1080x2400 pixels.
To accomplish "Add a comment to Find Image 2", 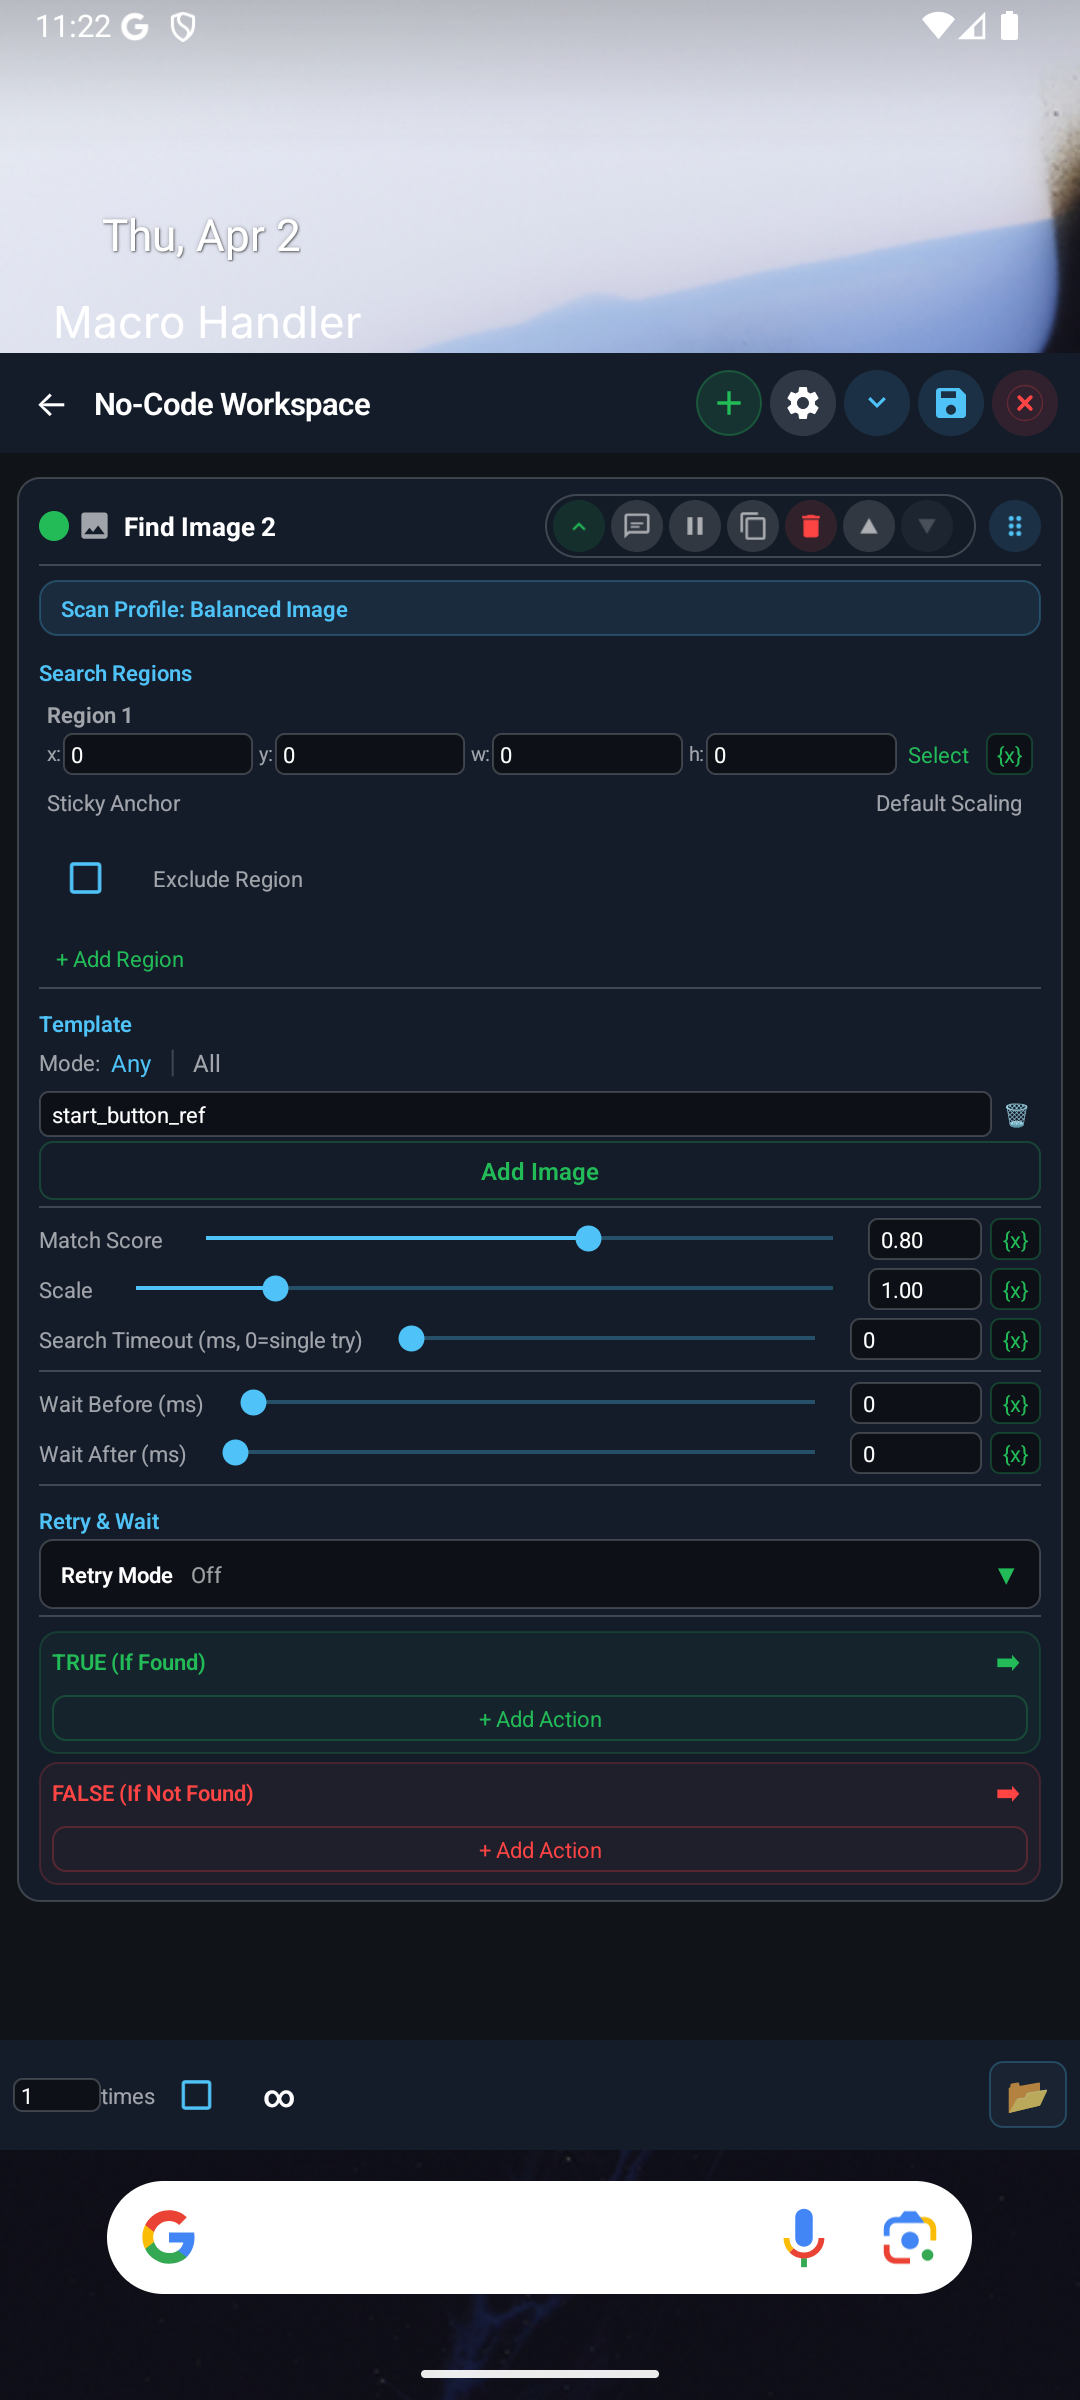I will point(637,526).
